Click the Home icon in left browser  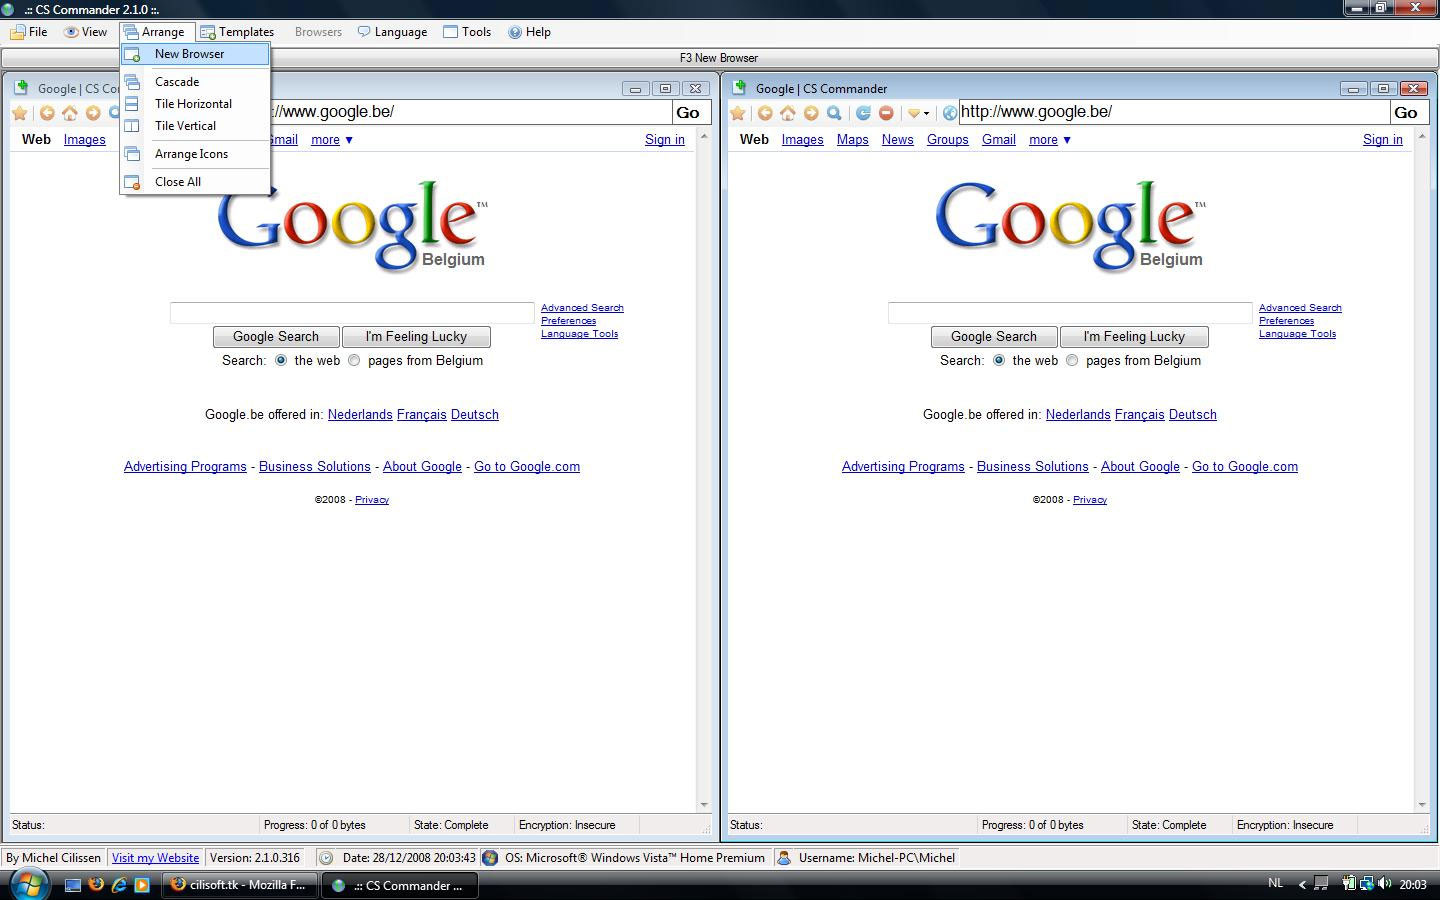pos(70,113)
